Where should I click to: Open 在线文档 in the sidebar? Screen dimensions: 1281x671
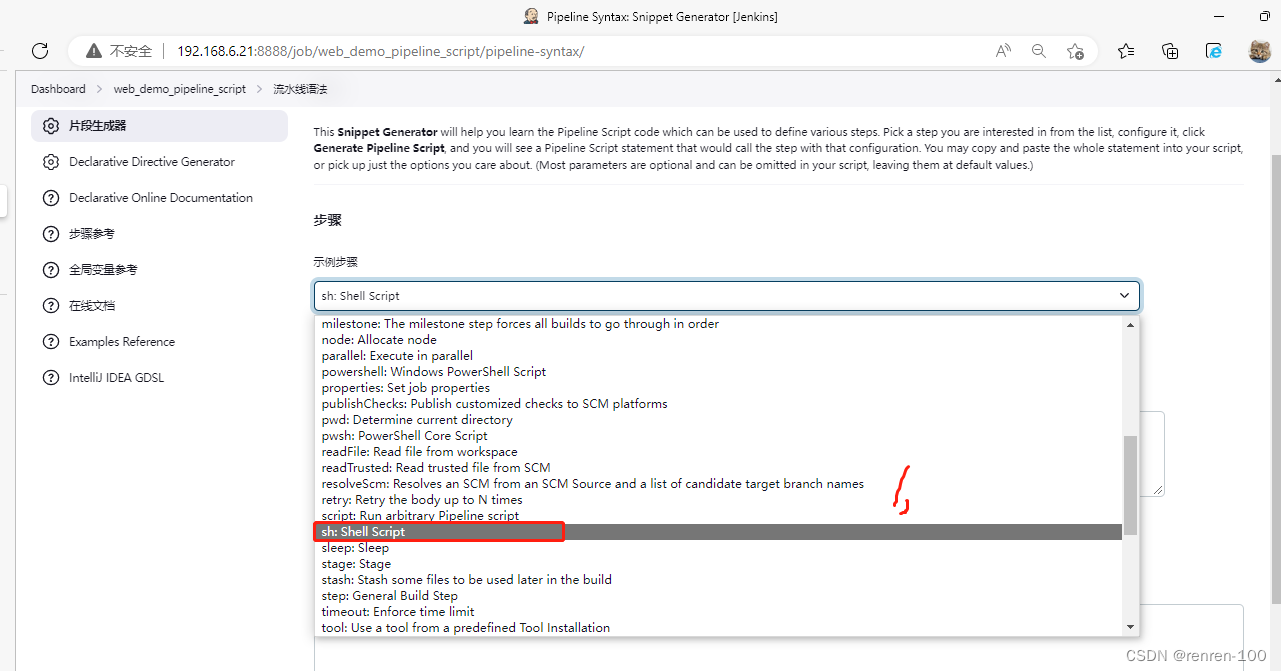[x=92, y=306]
